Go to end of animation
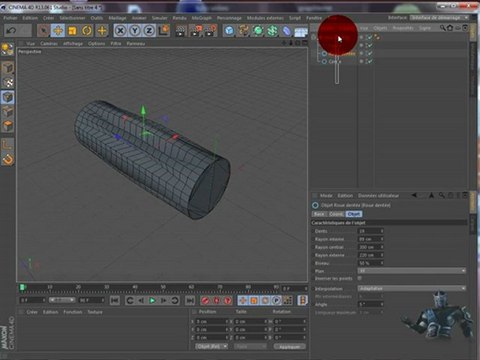 [x=190, y=301]
